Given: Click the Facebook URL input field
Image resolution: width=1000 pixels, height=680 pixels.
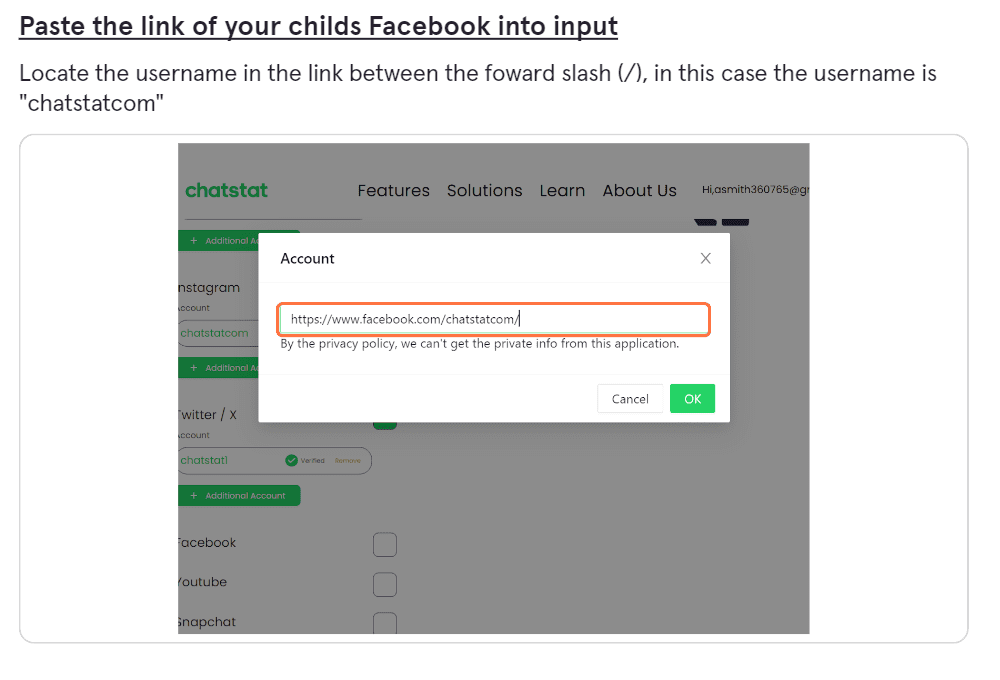Looking at the screenshot, I should 494,319.
